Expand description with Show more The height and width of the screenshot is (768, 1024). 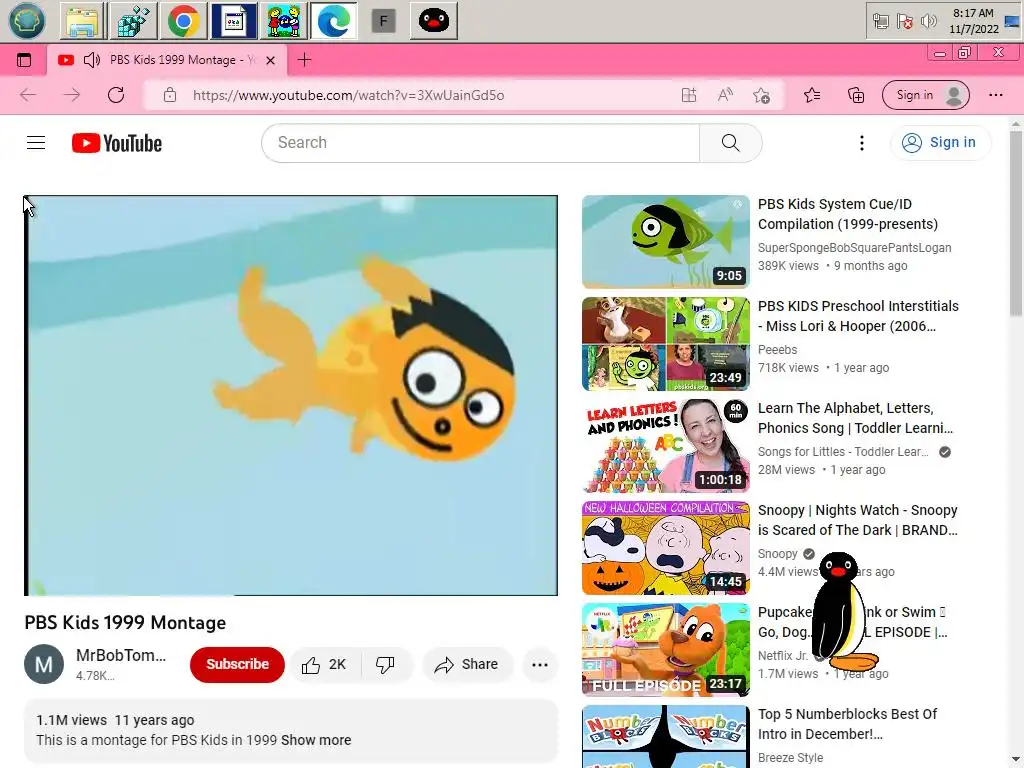pyautogui.click(x=316, y=740)
